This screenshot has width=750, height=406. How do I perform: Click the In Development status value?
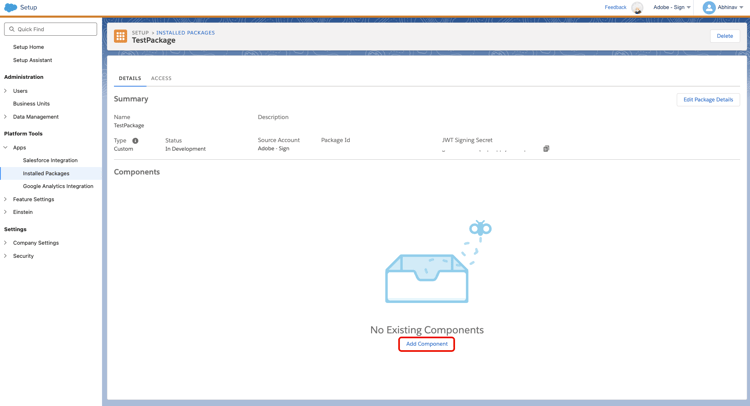[186, 149]
